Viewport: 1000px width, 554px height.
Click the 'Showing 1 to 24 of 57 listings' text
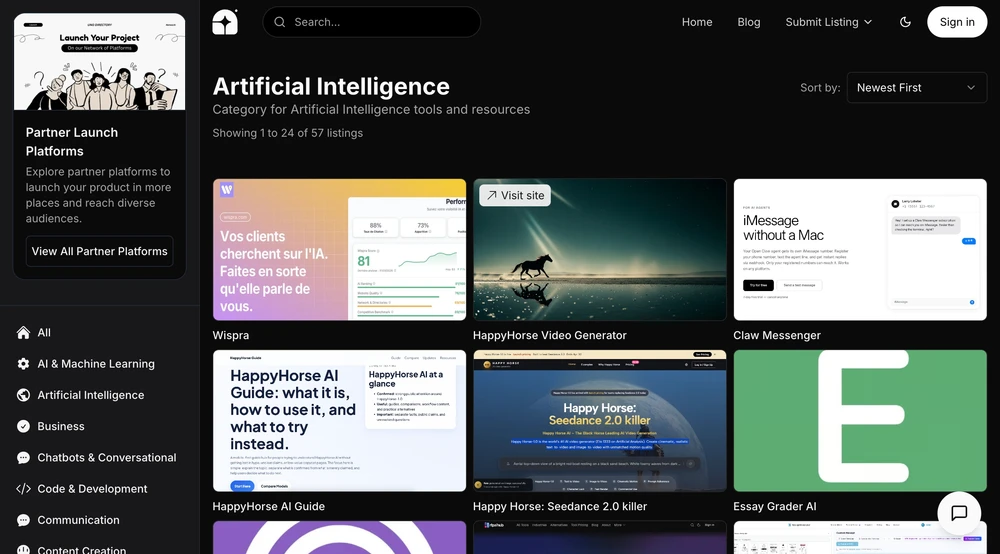[x=288, y=133]
